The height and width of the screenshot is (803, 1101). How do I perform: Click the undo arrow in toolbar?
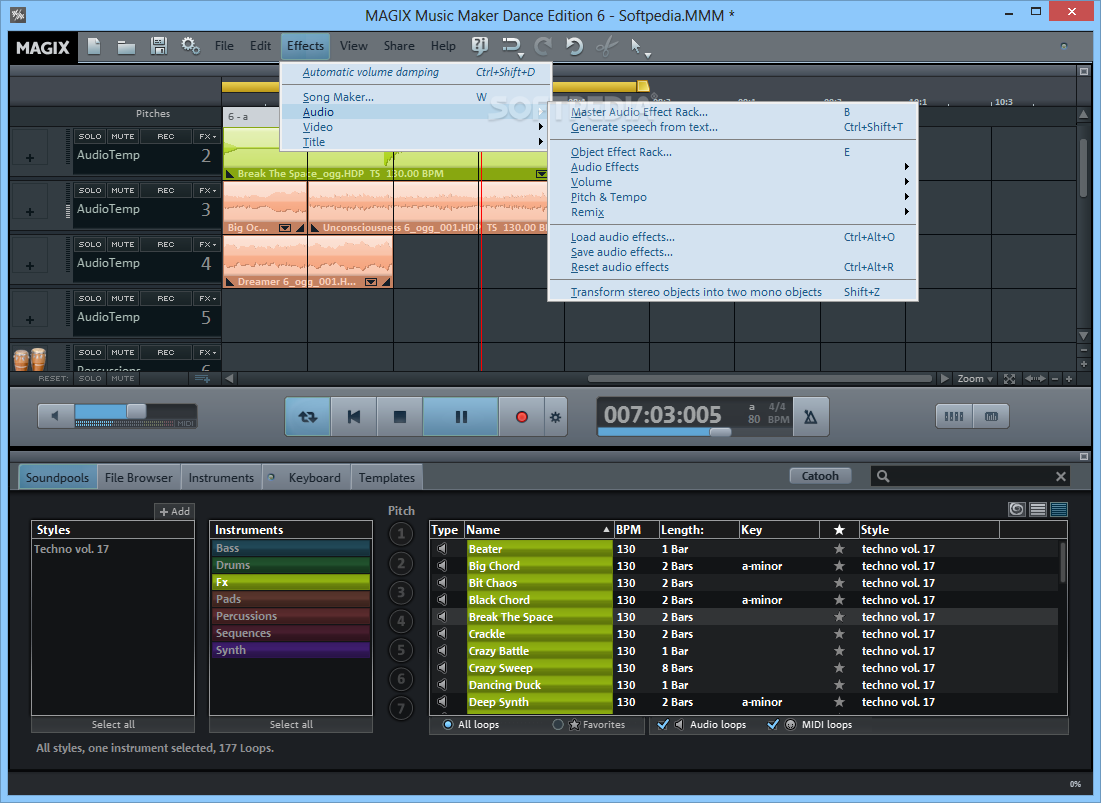tap(574, 46)
